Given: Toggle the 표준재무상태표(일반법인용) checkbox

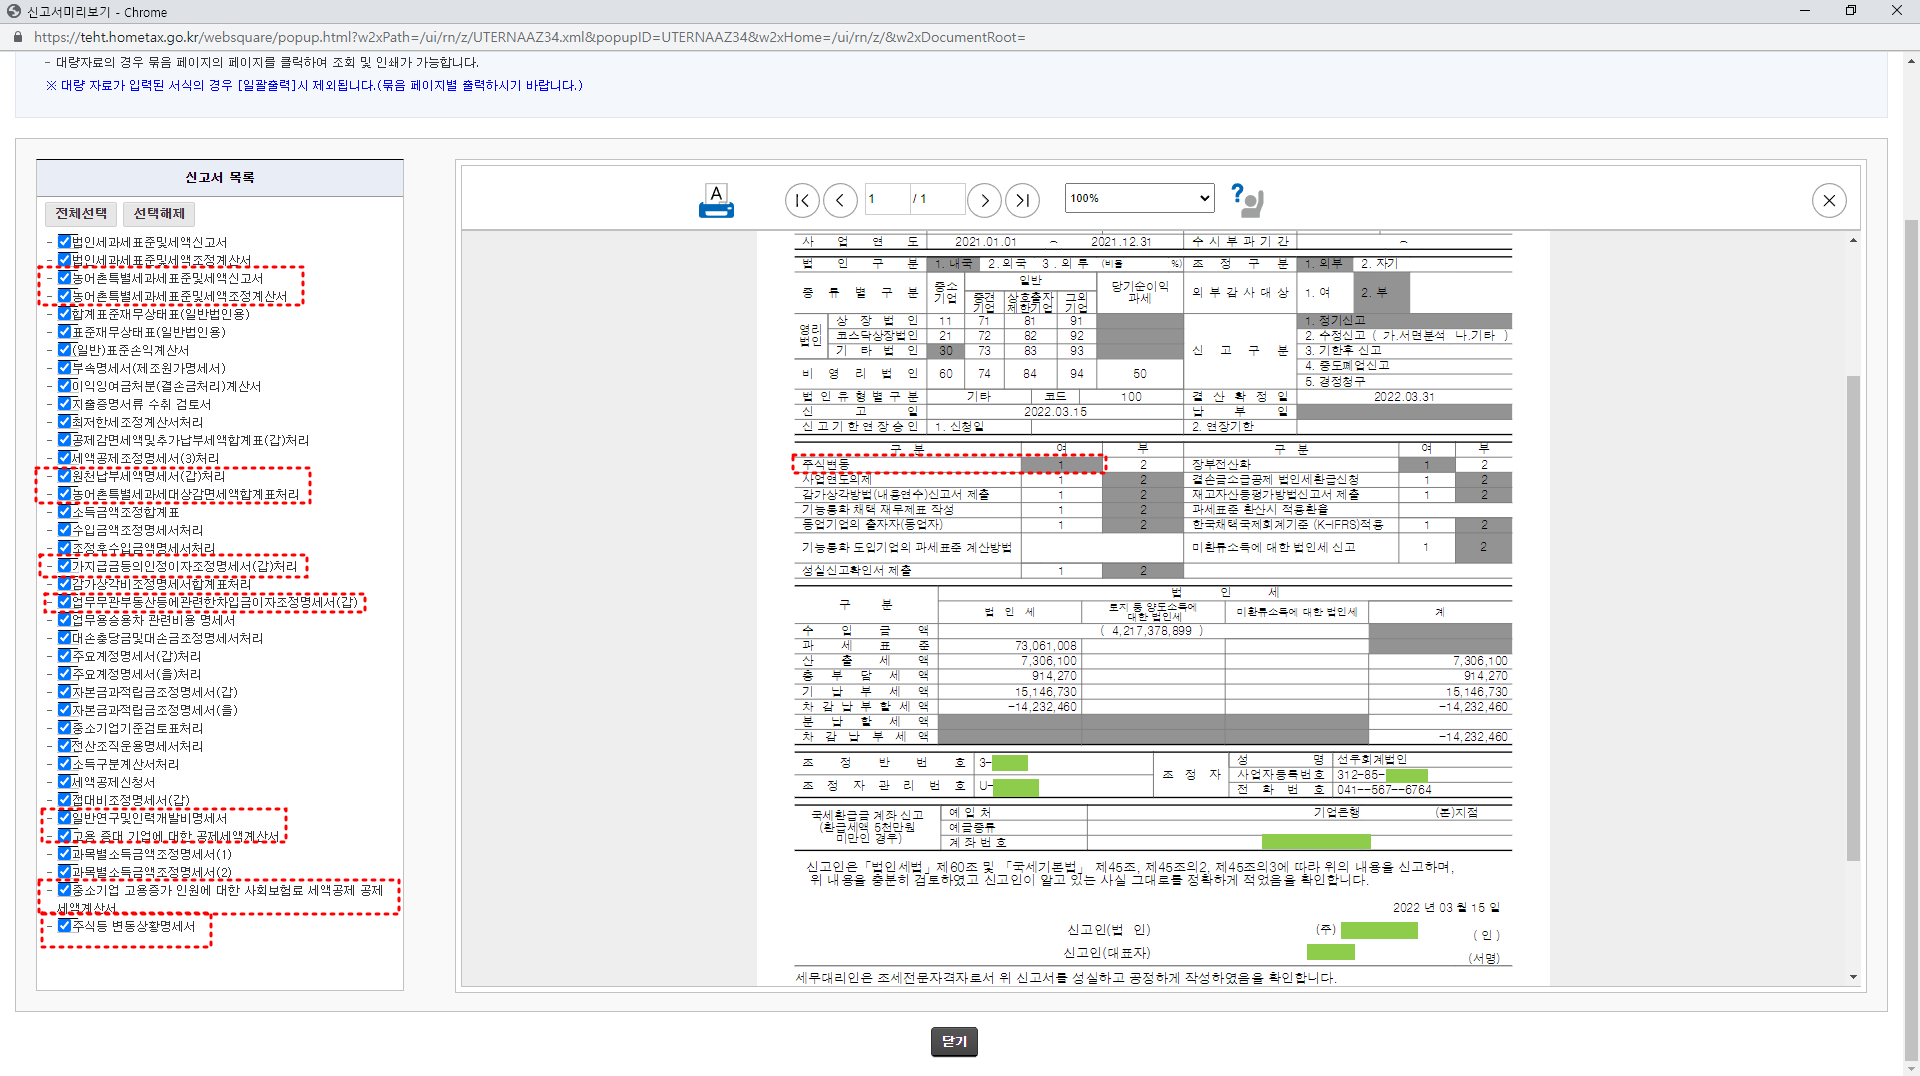Looking at the screenshot, I should click(x=64, y=332).
